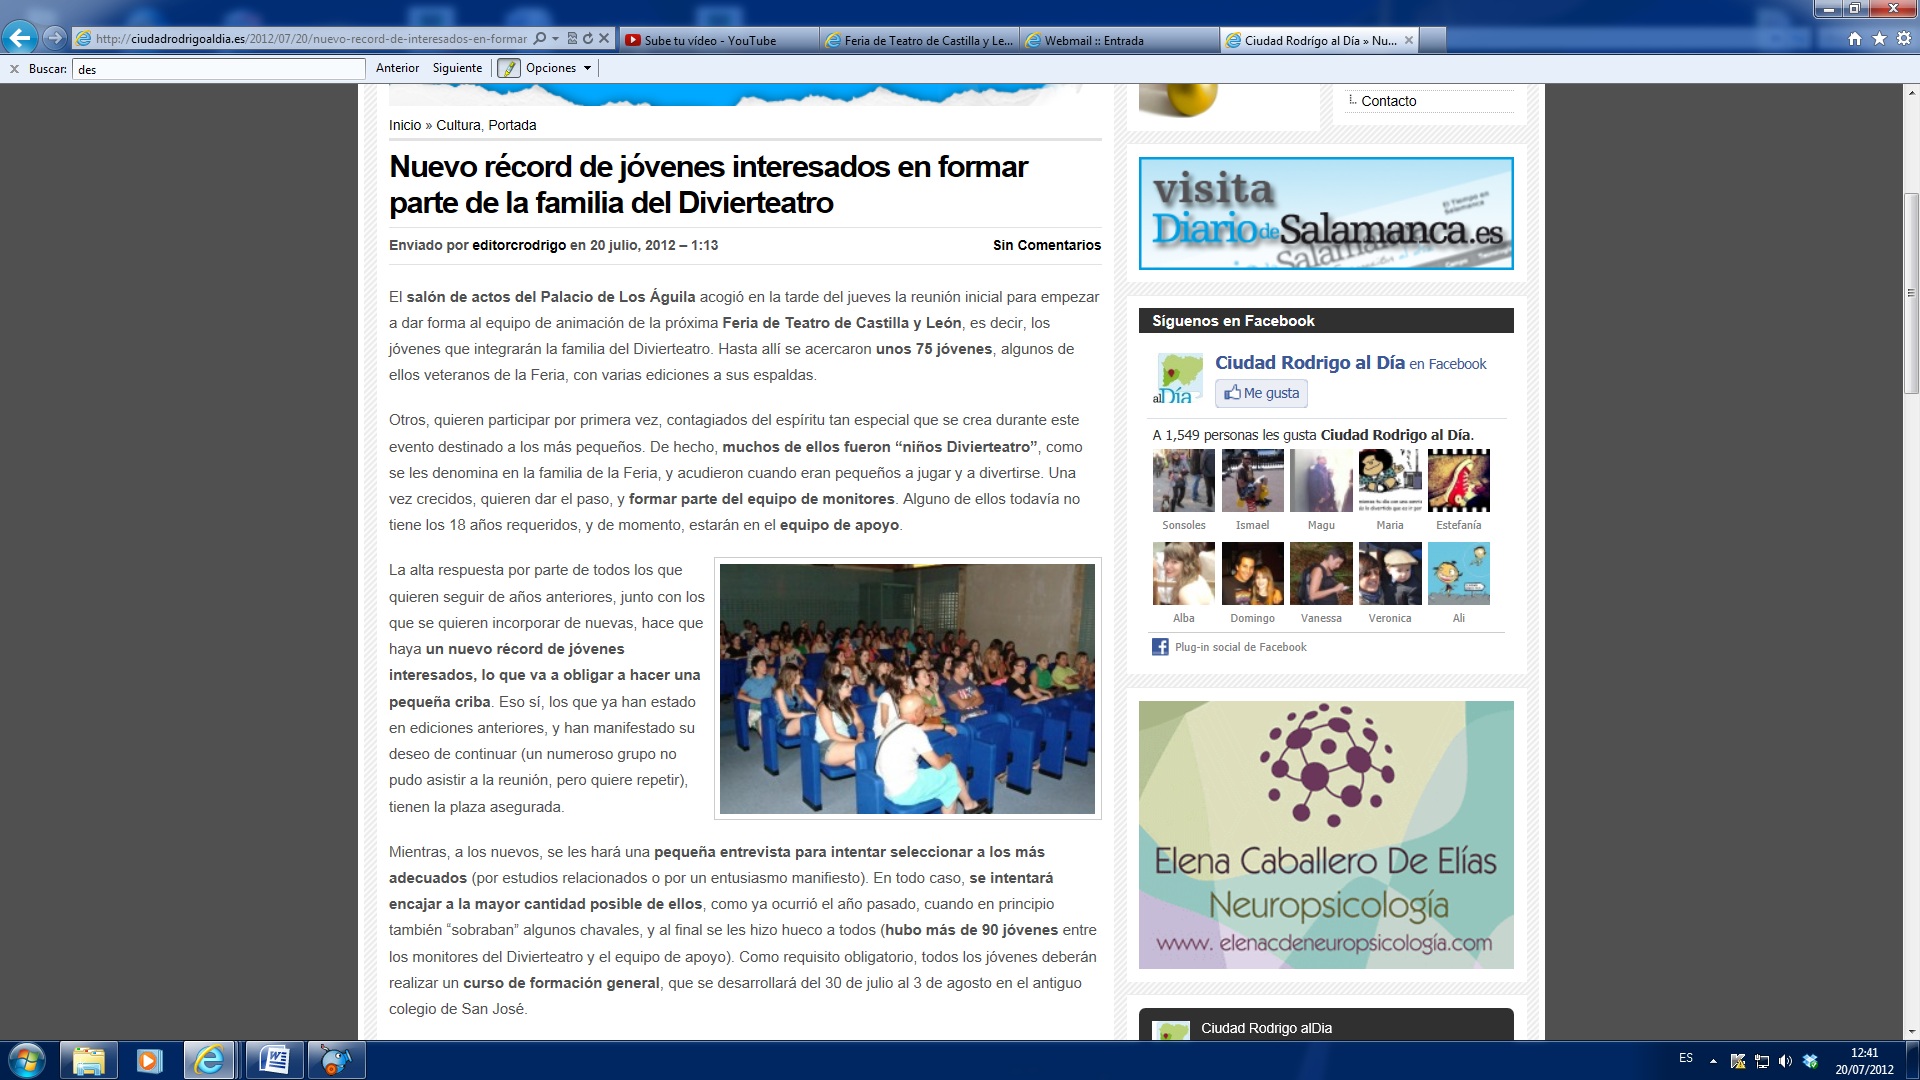The image size is (1920, 1080).
Task: Click the Ciudad Rodrigo alDía logo in Facebook box
Action: coord(1177,378)
